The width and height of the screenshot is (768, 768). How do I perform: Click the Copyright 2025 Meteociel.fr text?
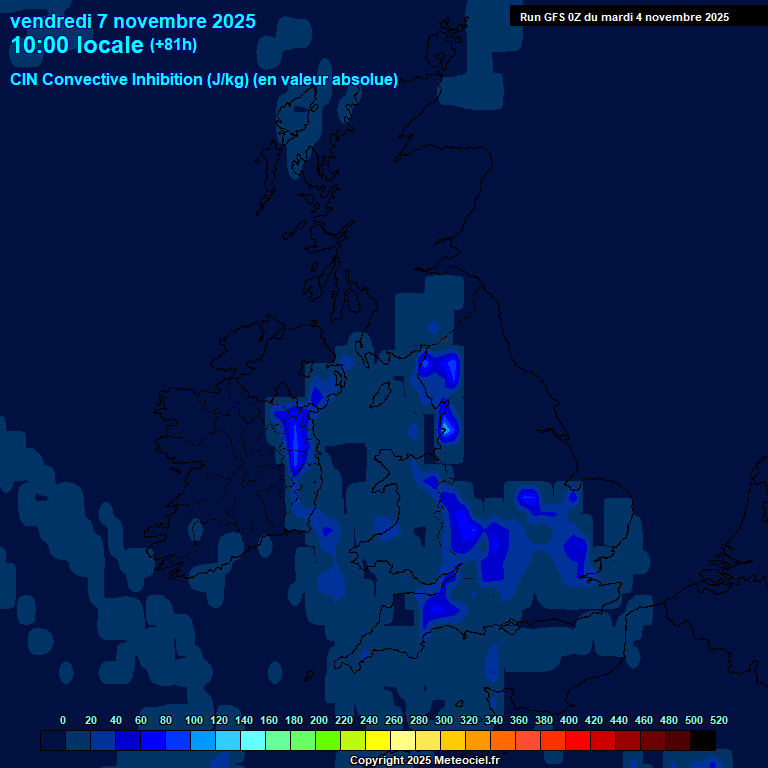point(424,761)
